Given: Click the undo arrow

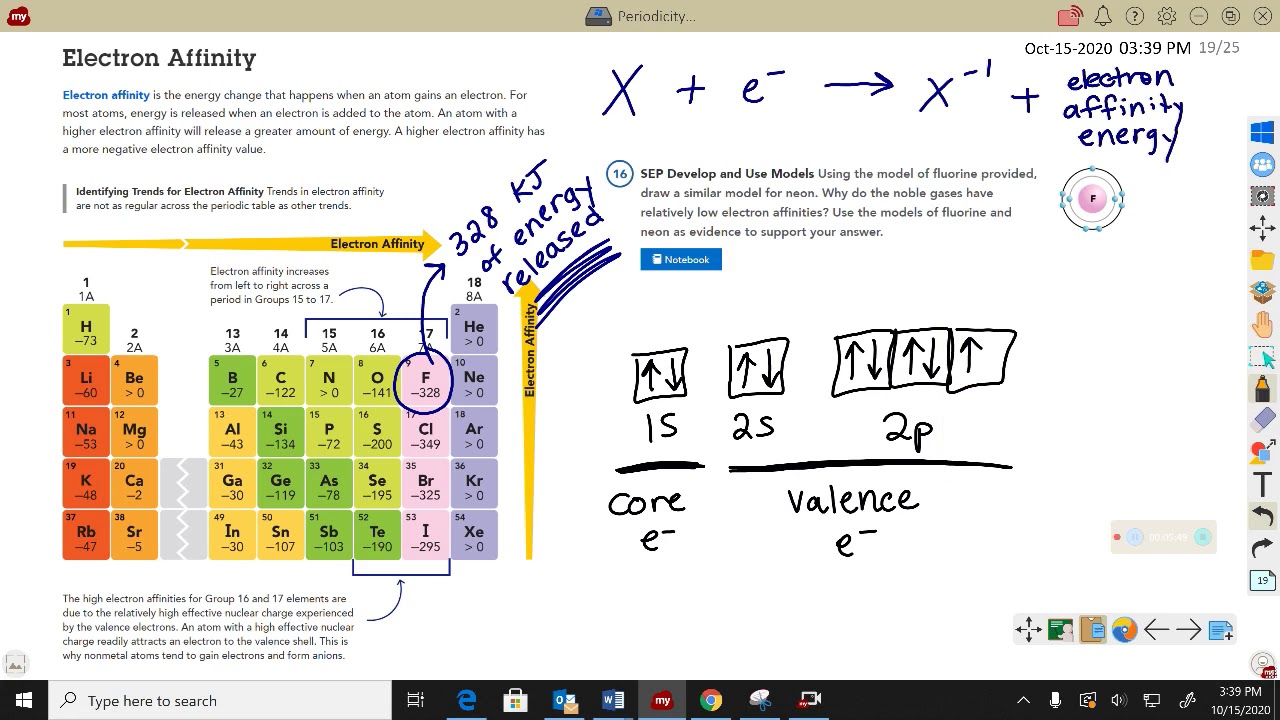Looking at the screenshot, I should tap(1262, 516).
